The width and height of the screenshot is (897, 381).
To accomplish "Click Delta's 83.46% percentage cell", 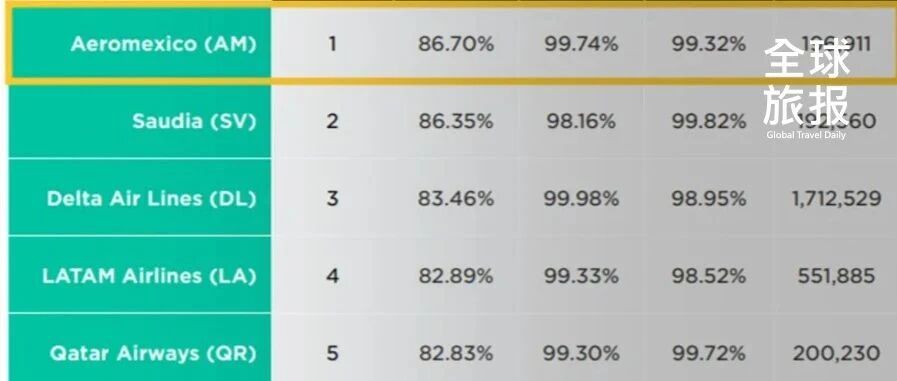I will (x=455, y=199).
